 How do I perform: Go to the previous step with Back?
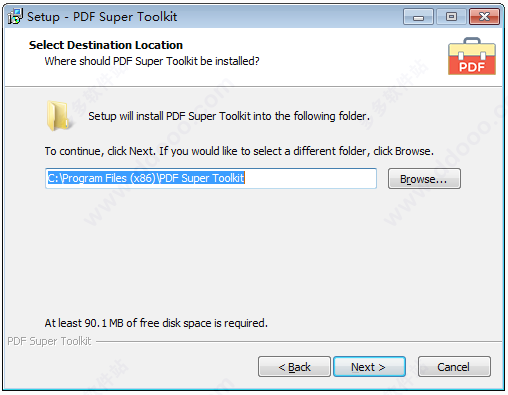click(294, 367)
